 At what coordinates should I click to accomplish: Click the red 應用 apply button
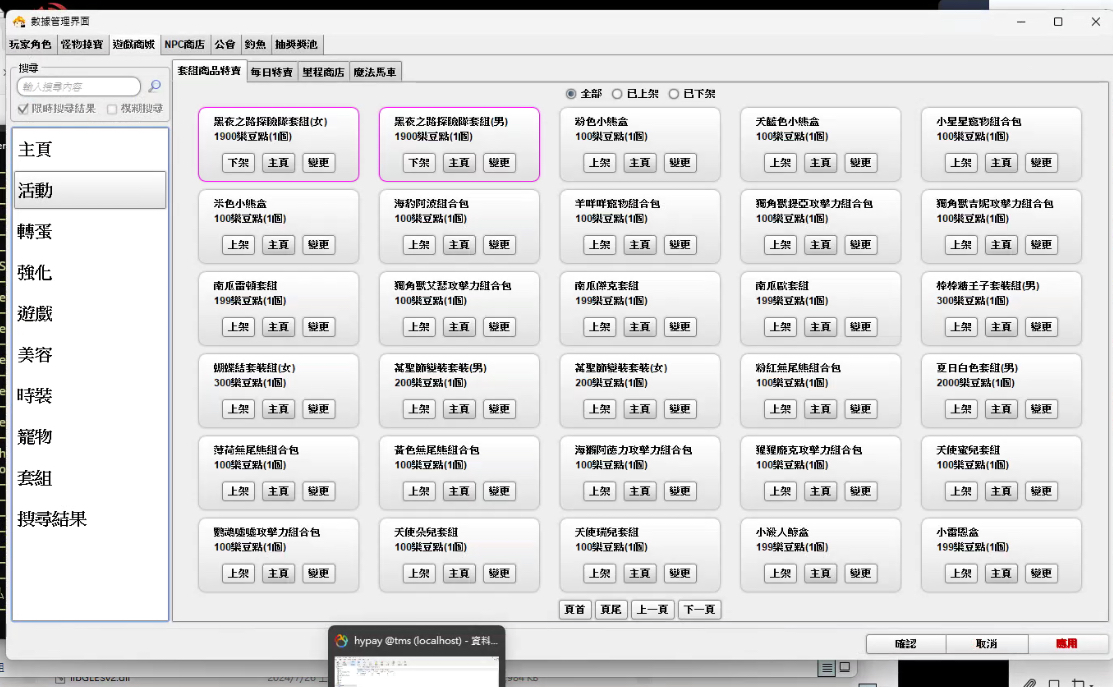pos(1068,644)
